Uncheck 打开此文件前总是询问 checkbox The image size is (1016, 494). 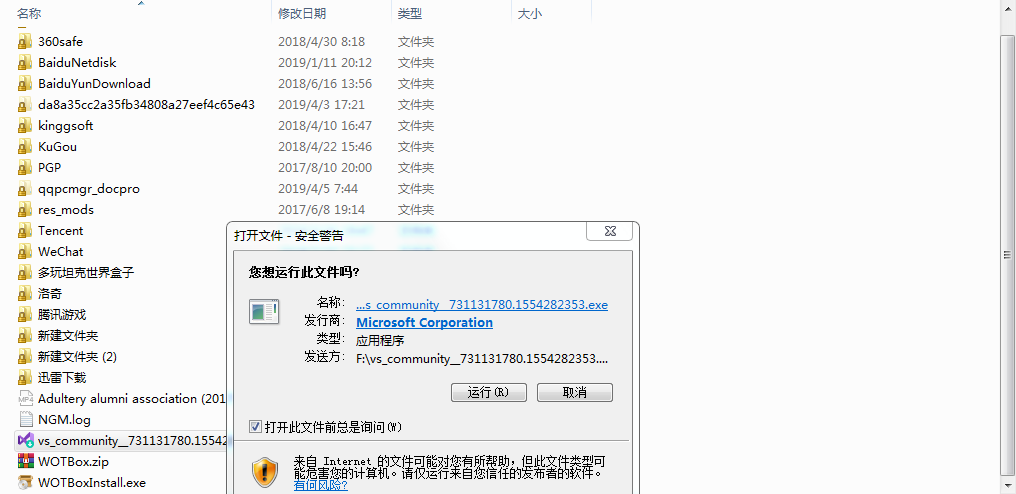(255, 427)
